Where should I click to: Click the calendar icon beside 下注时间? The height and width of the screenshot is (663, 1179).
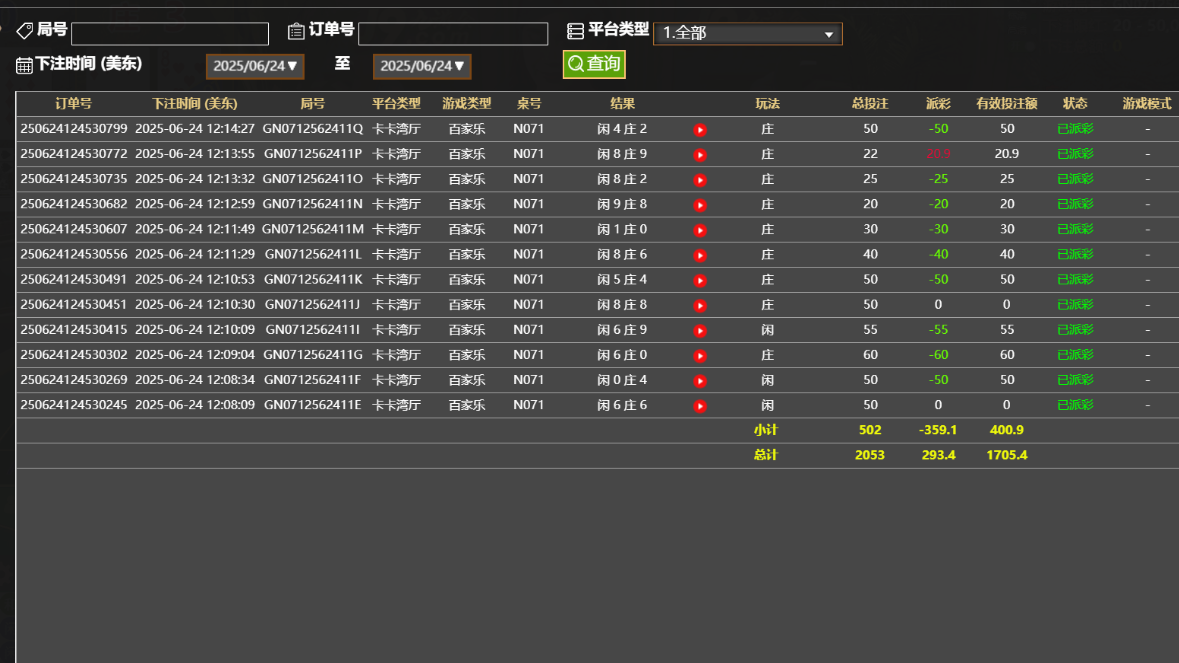click(x=25, y=66)
